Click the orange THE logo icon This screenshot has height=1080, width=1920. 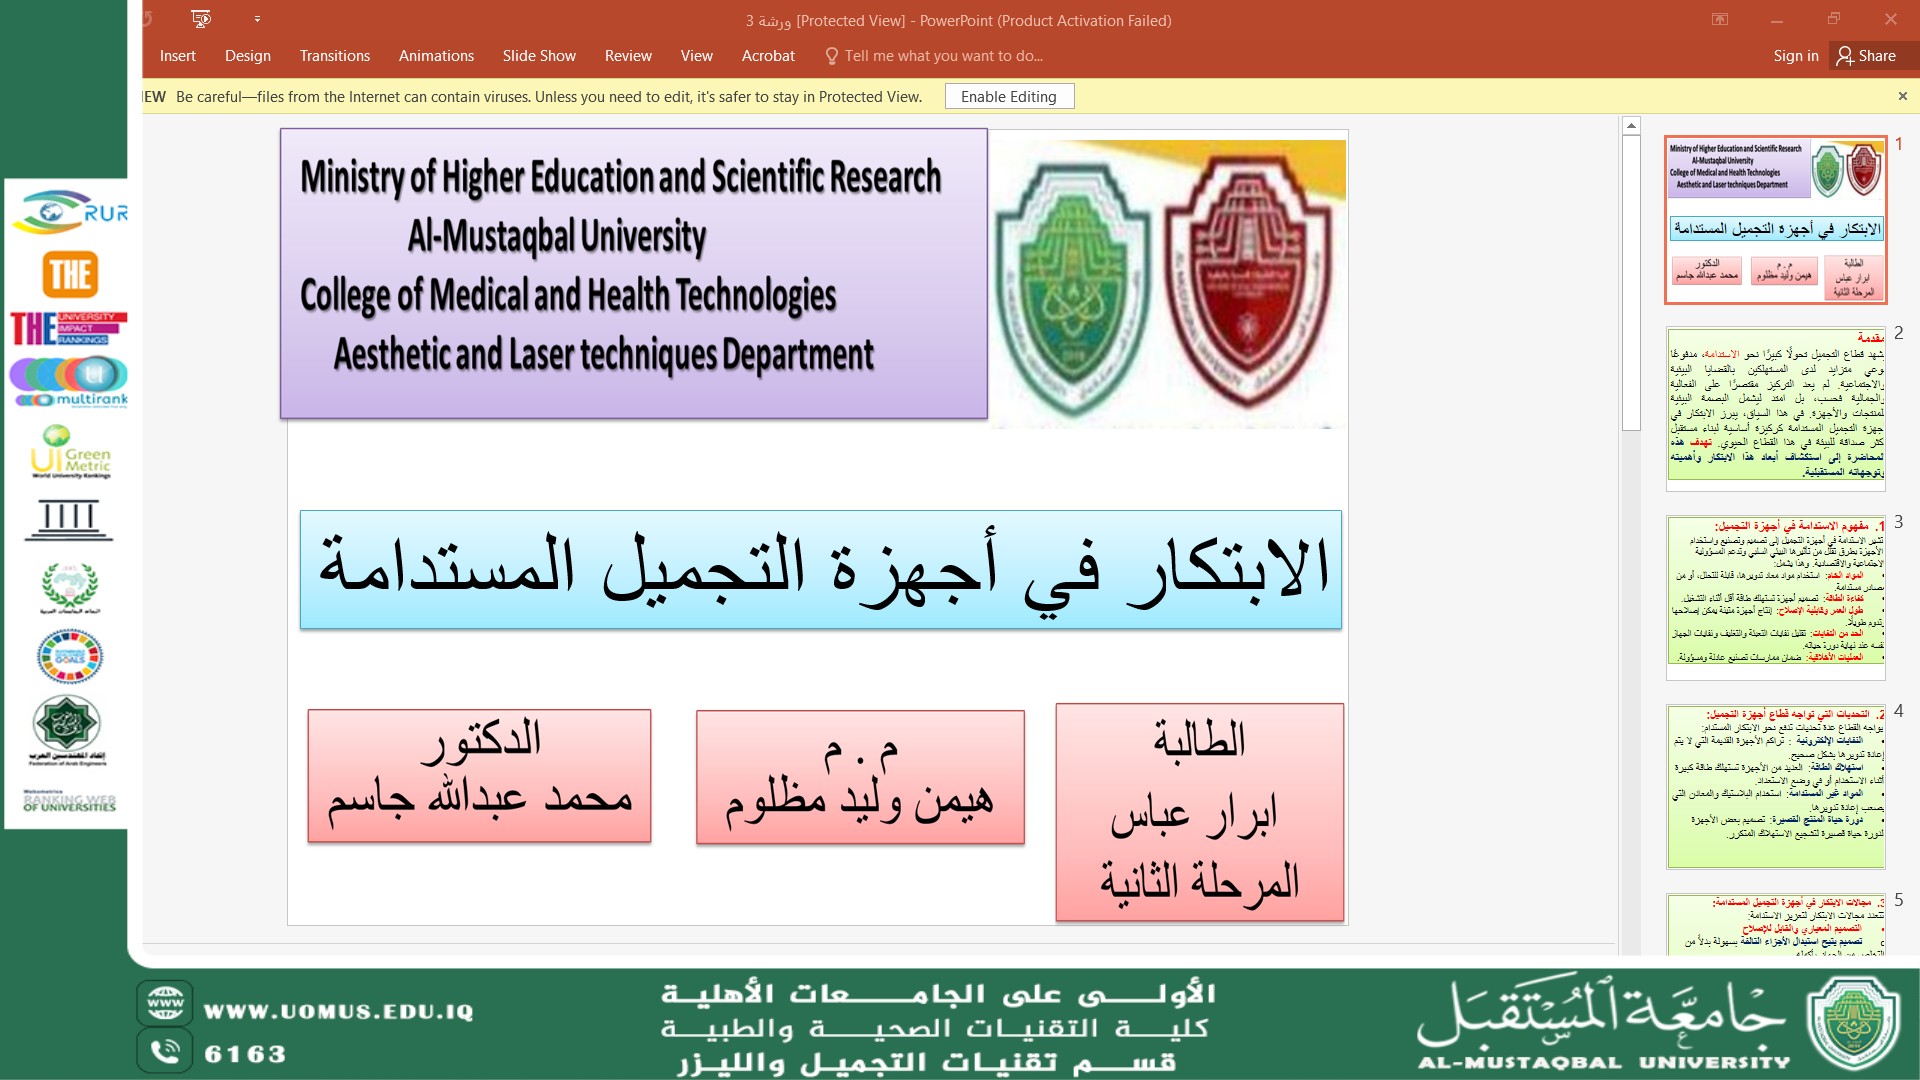point(70,274)
